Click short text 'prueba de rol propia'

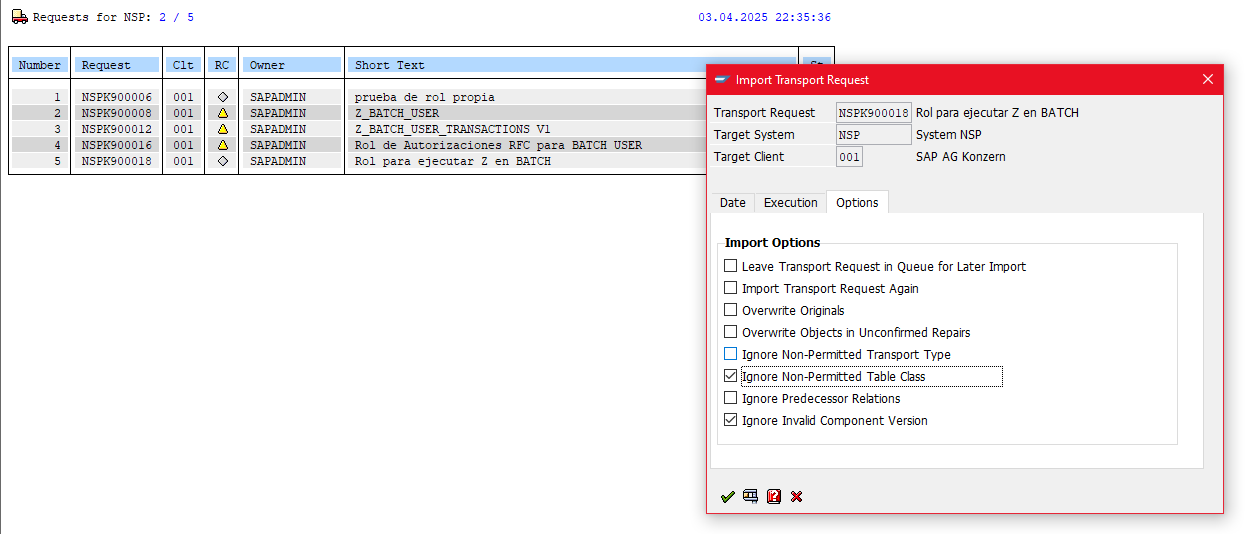[425, 97]
